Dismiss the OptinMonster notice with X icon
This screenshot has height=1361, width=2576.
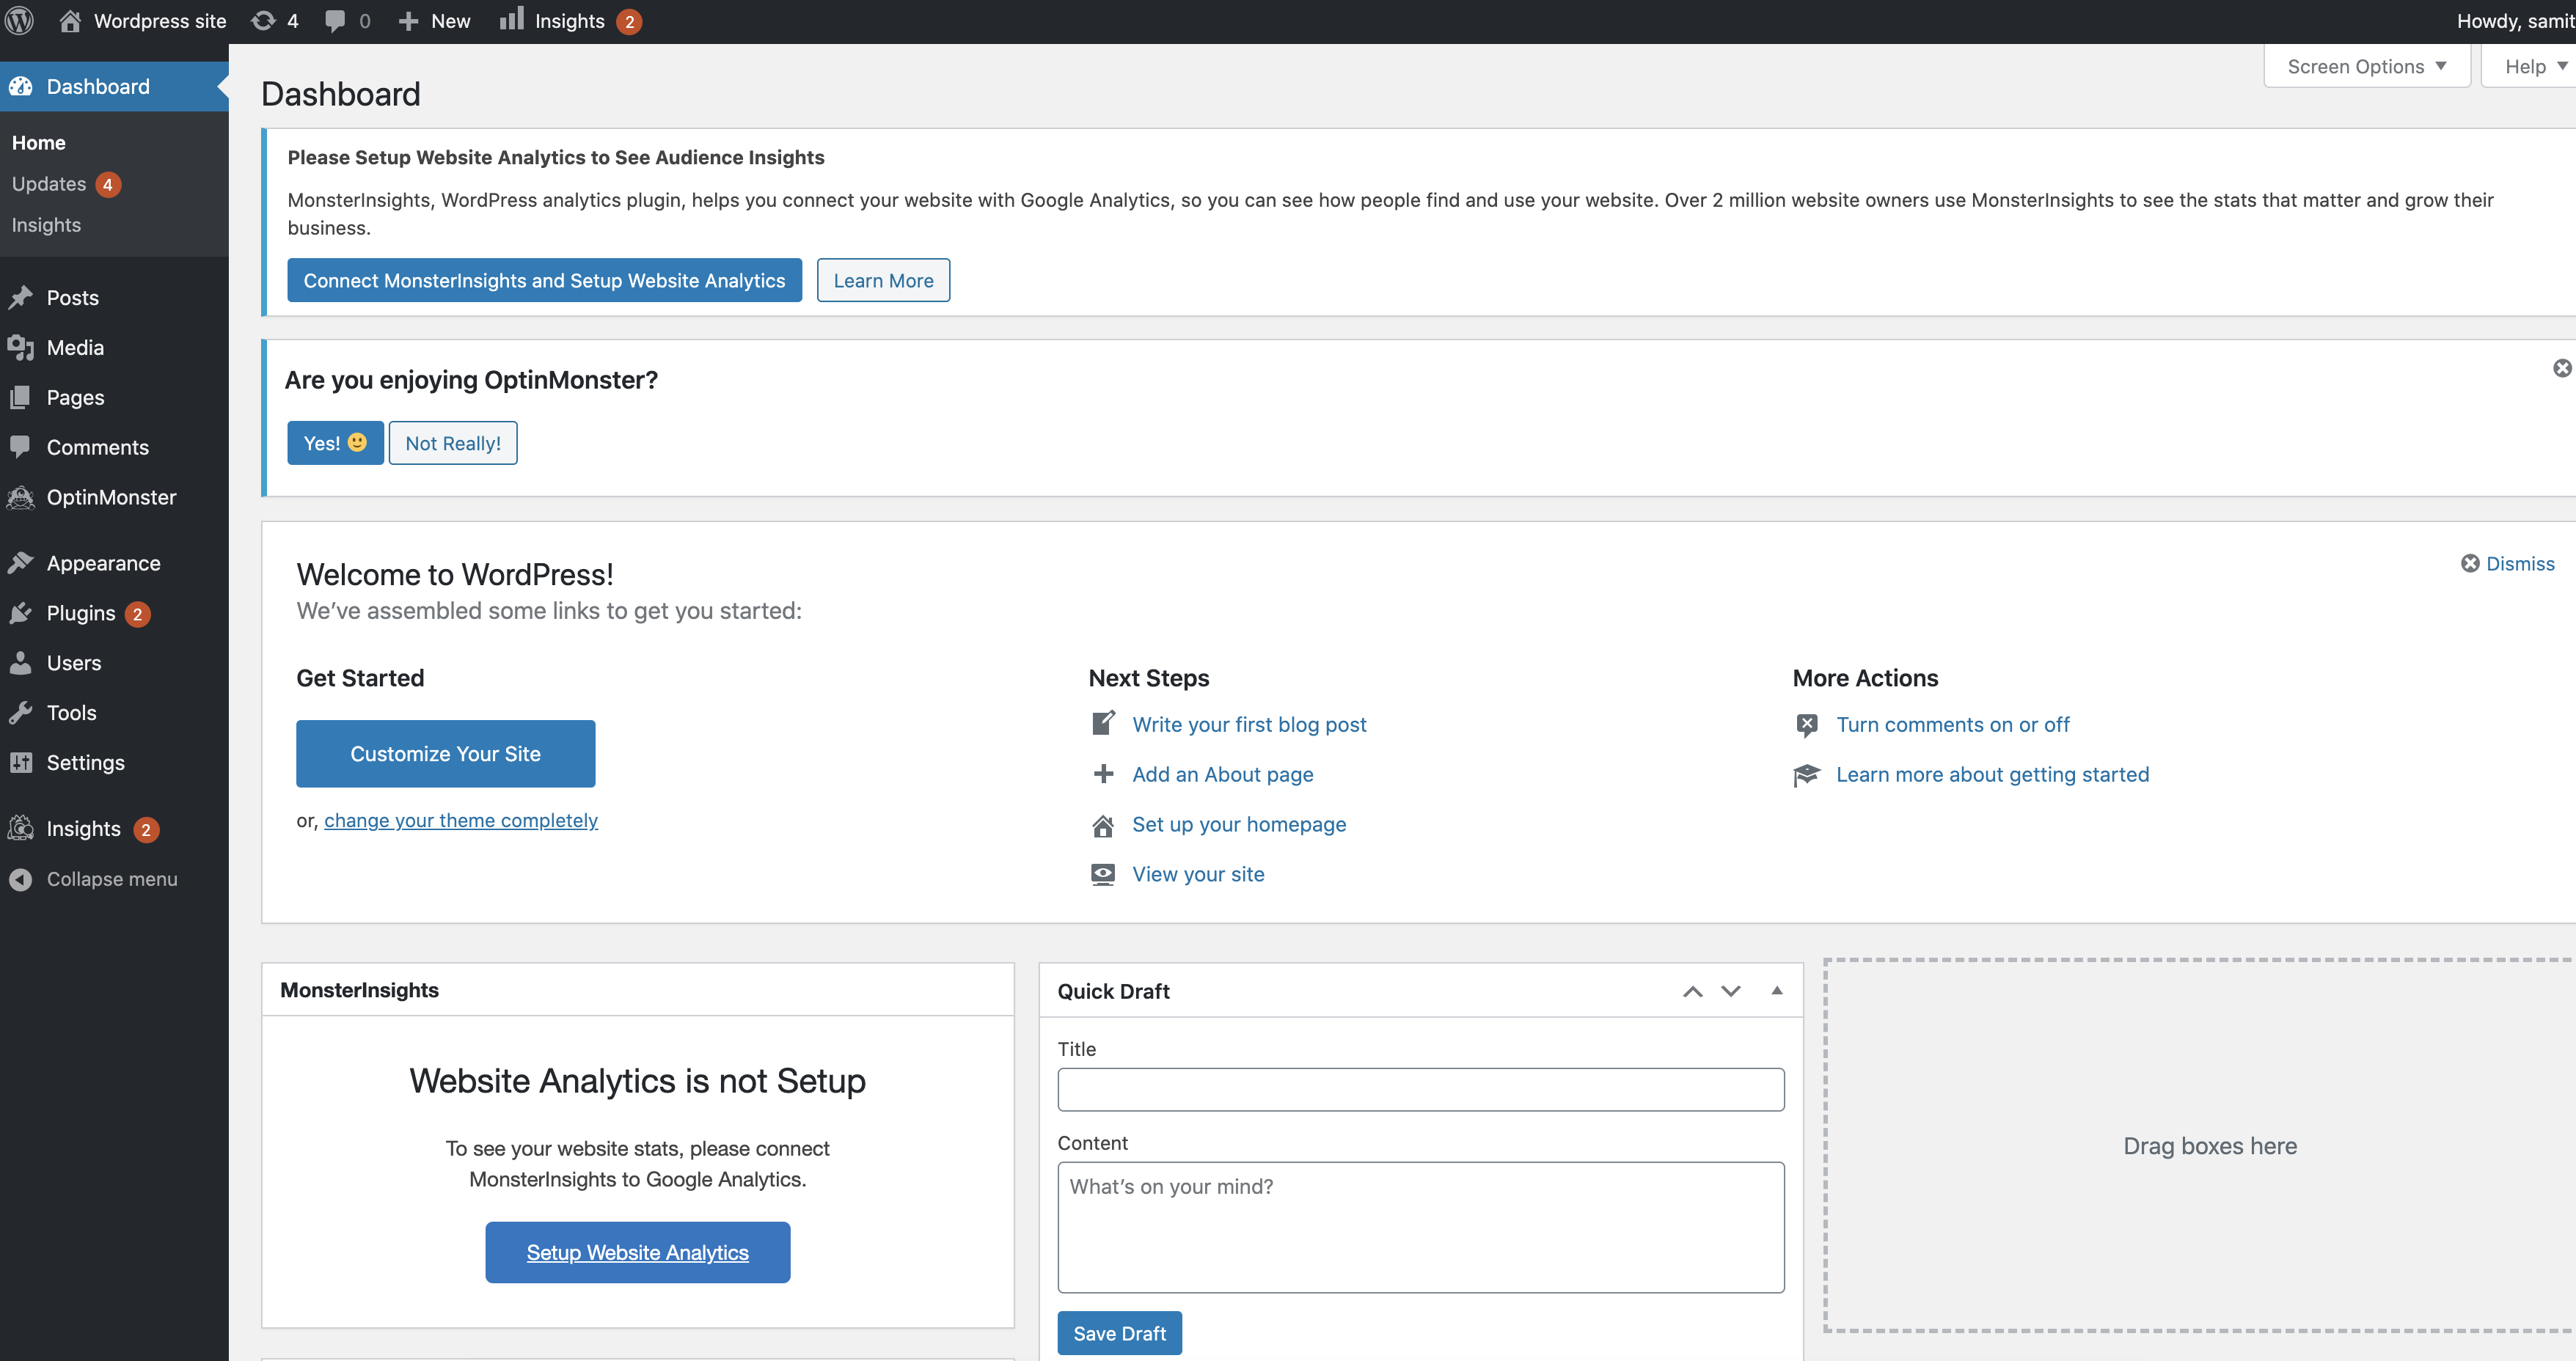pyautogui.click(x=2561, y=368)
